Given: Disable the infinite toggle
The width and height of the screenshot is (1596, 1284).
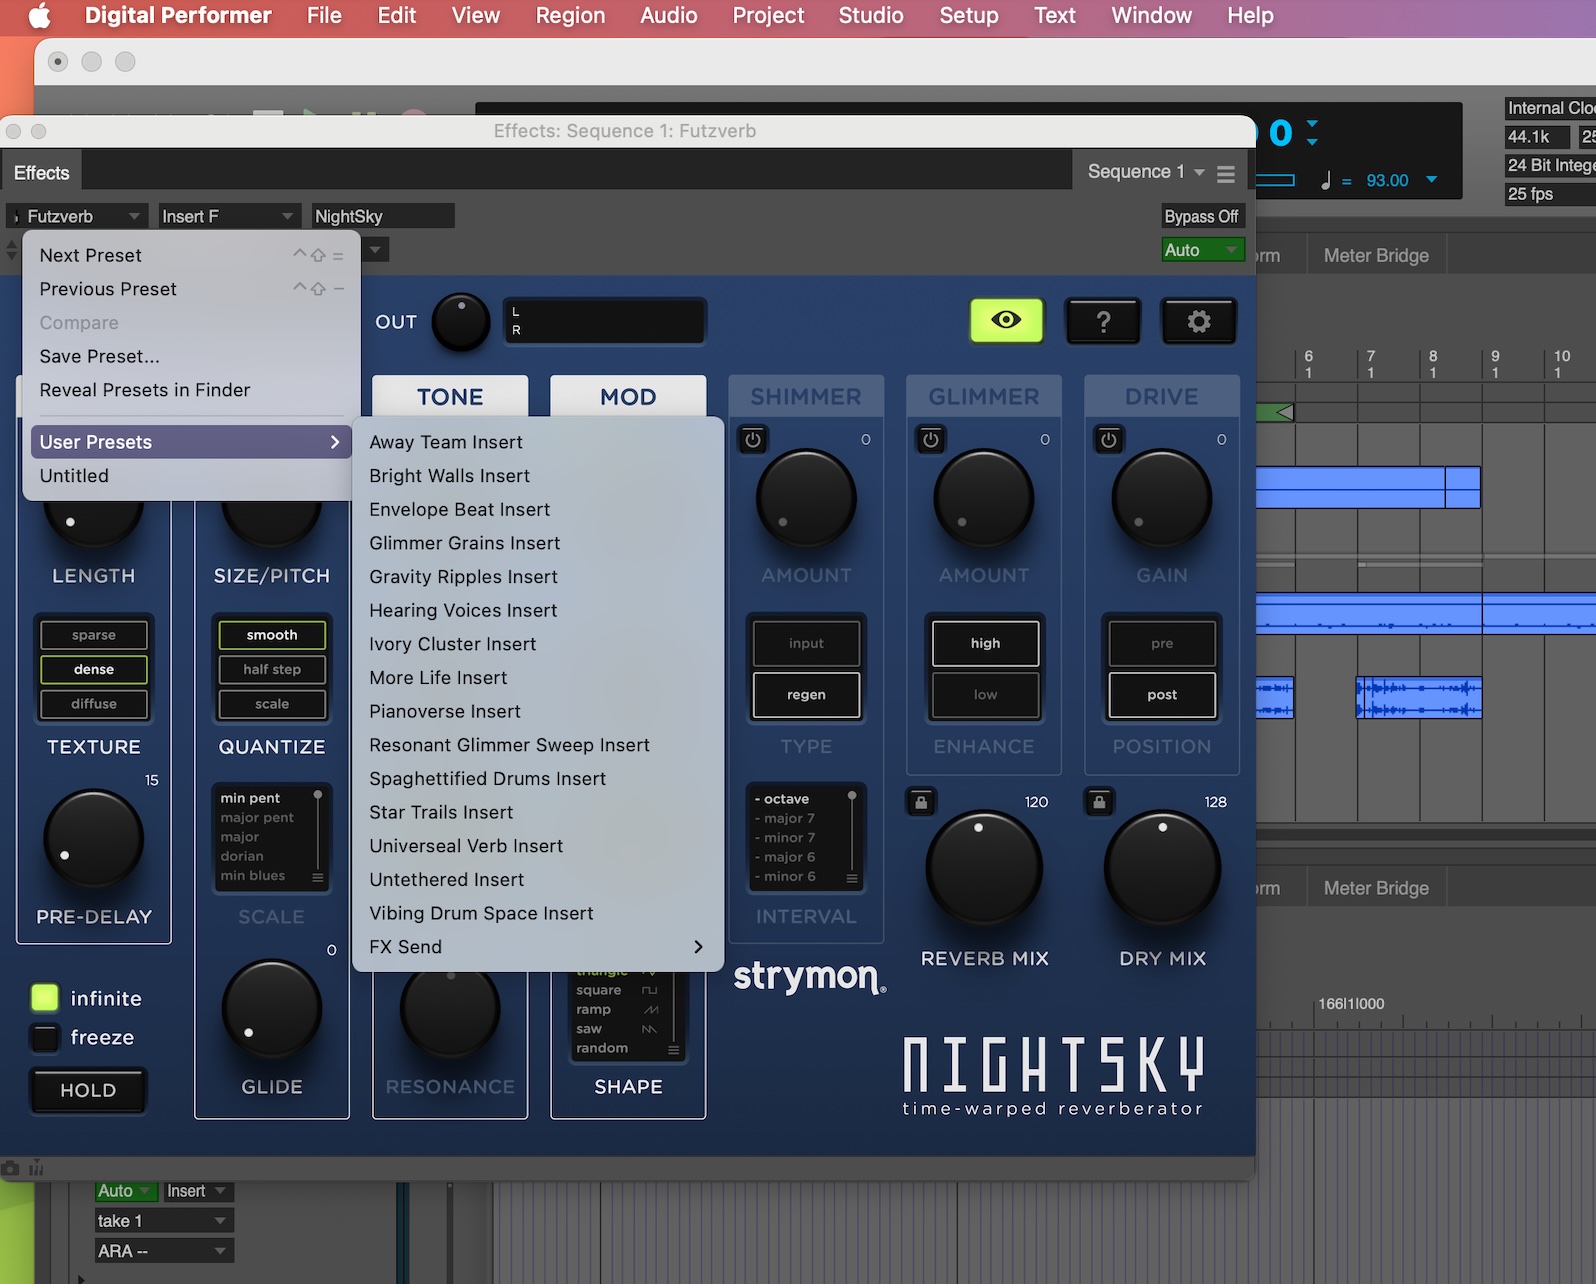Looking at the screenshot, I should click(45, 998).
